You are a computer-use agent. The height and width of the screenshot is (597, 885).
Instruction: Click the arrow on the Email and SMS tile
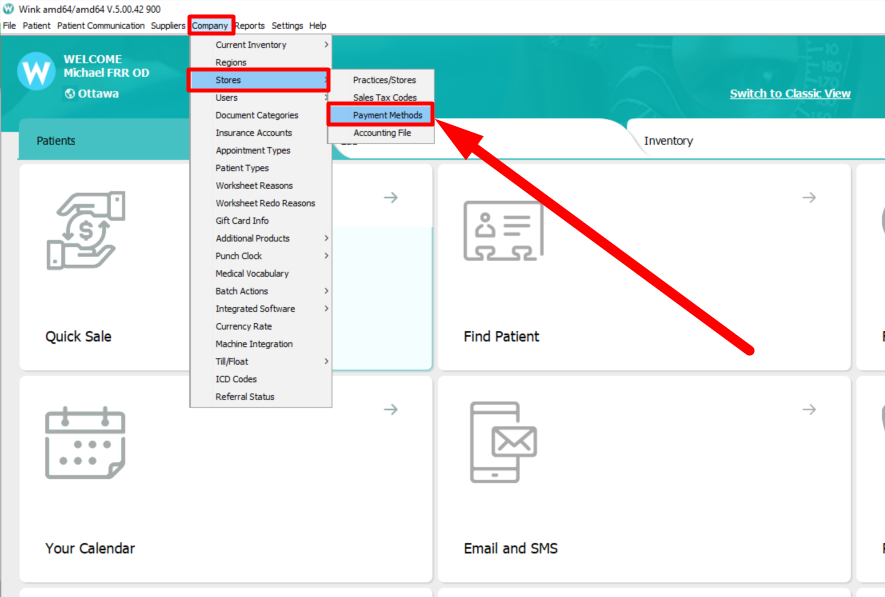[808, 409]
